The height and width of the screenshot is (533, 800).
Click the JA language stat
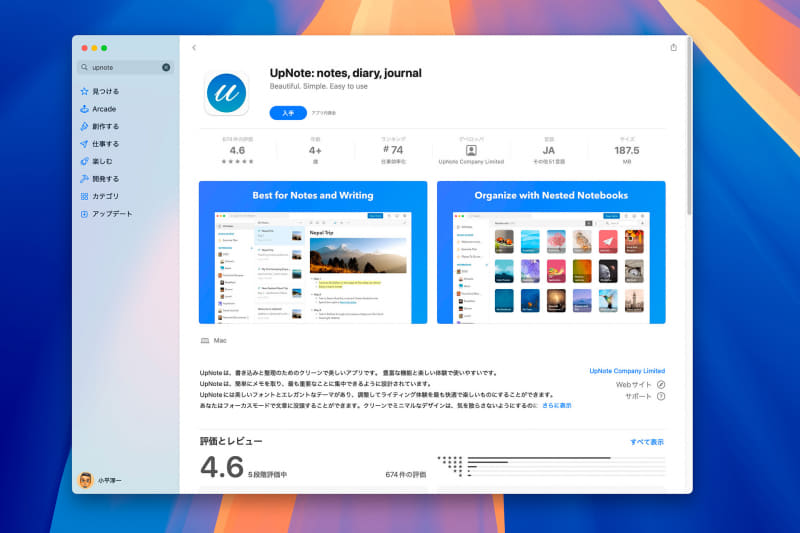tap(549, 150)
